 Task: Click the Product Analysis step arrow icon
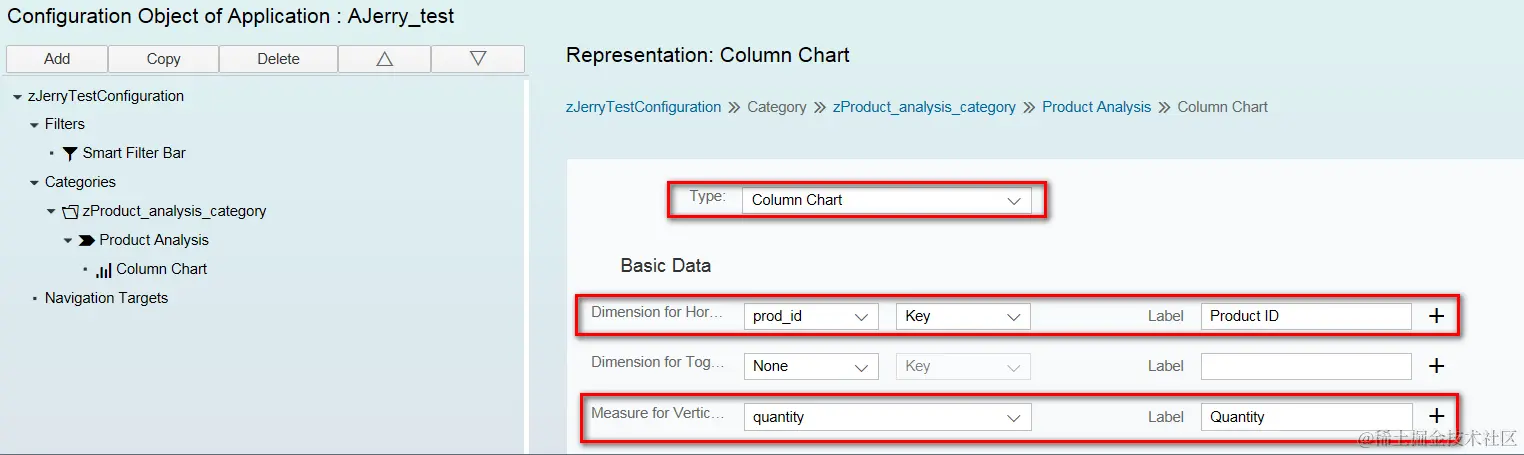87,241
